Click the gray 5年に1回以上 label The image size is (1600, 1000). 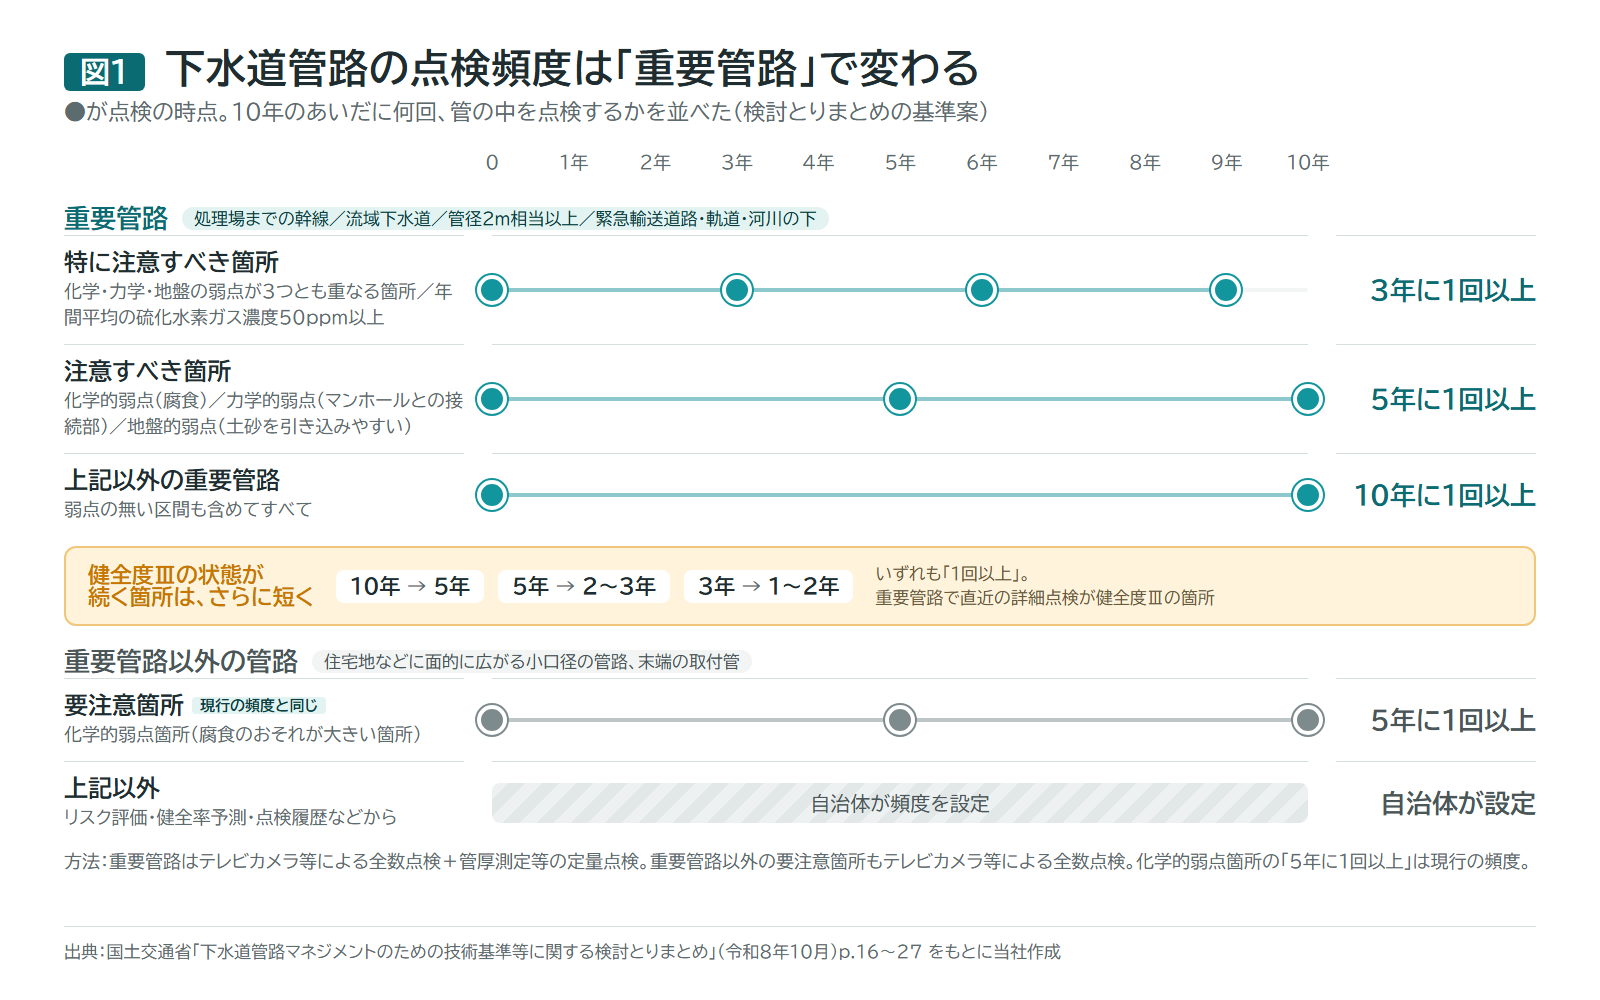click(1452, 720)
